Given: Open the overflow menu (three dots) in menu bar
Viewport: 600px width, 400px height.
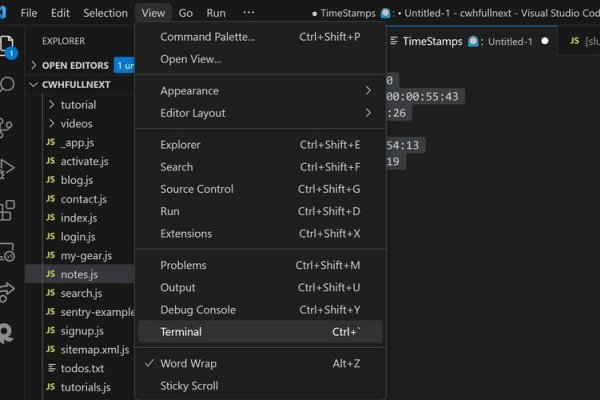Looking at the screenshot, I should point(249,13).
